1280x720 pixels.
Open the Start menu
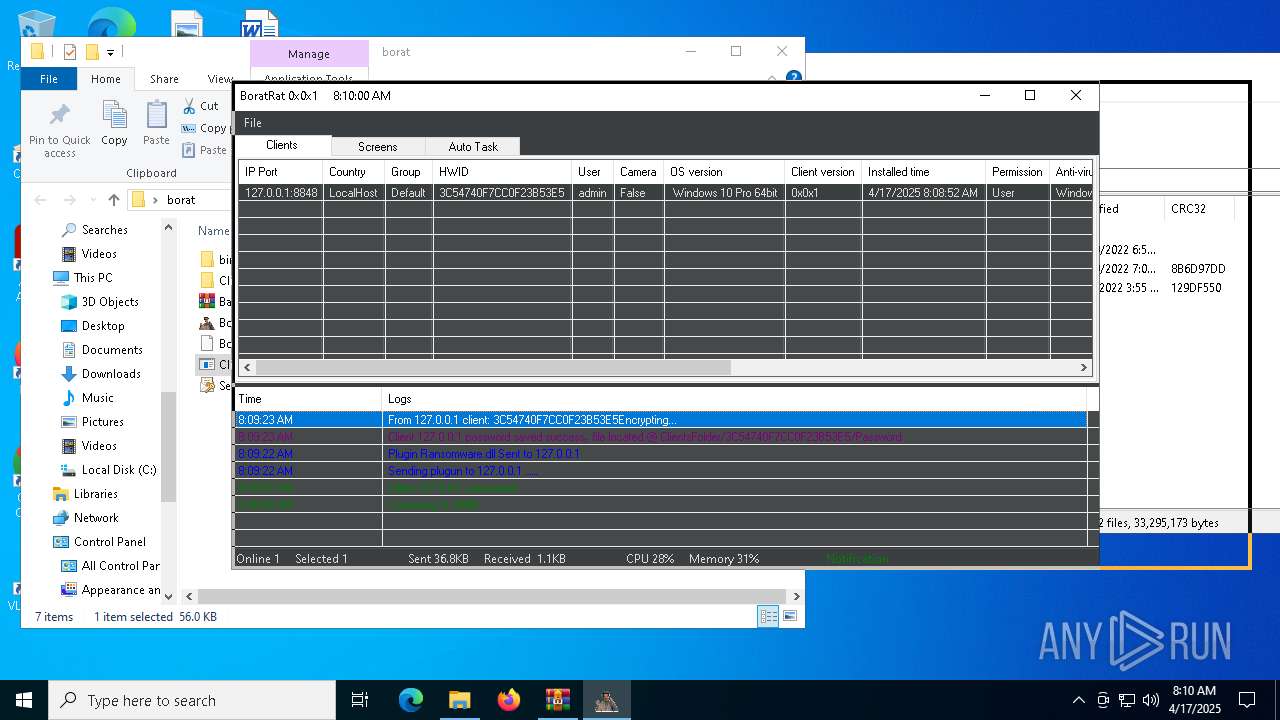point(24,700)
